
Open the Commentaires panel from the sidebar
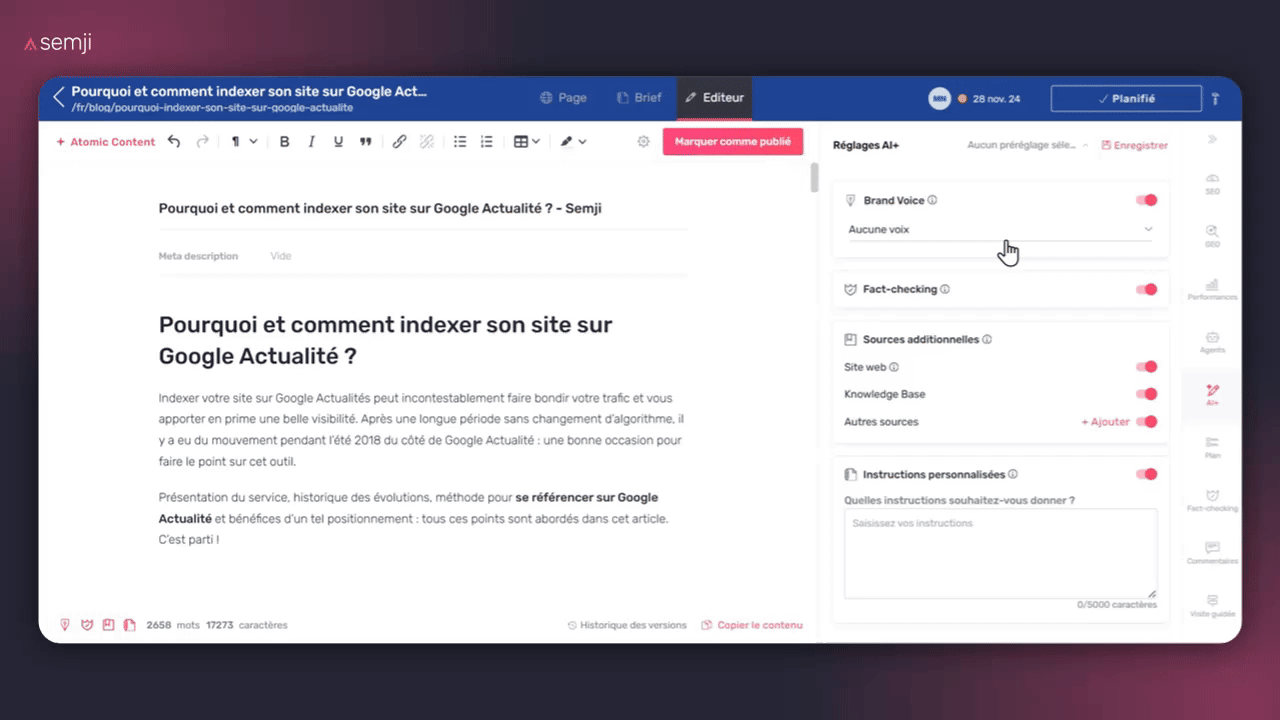click(x=1211, y=553)
